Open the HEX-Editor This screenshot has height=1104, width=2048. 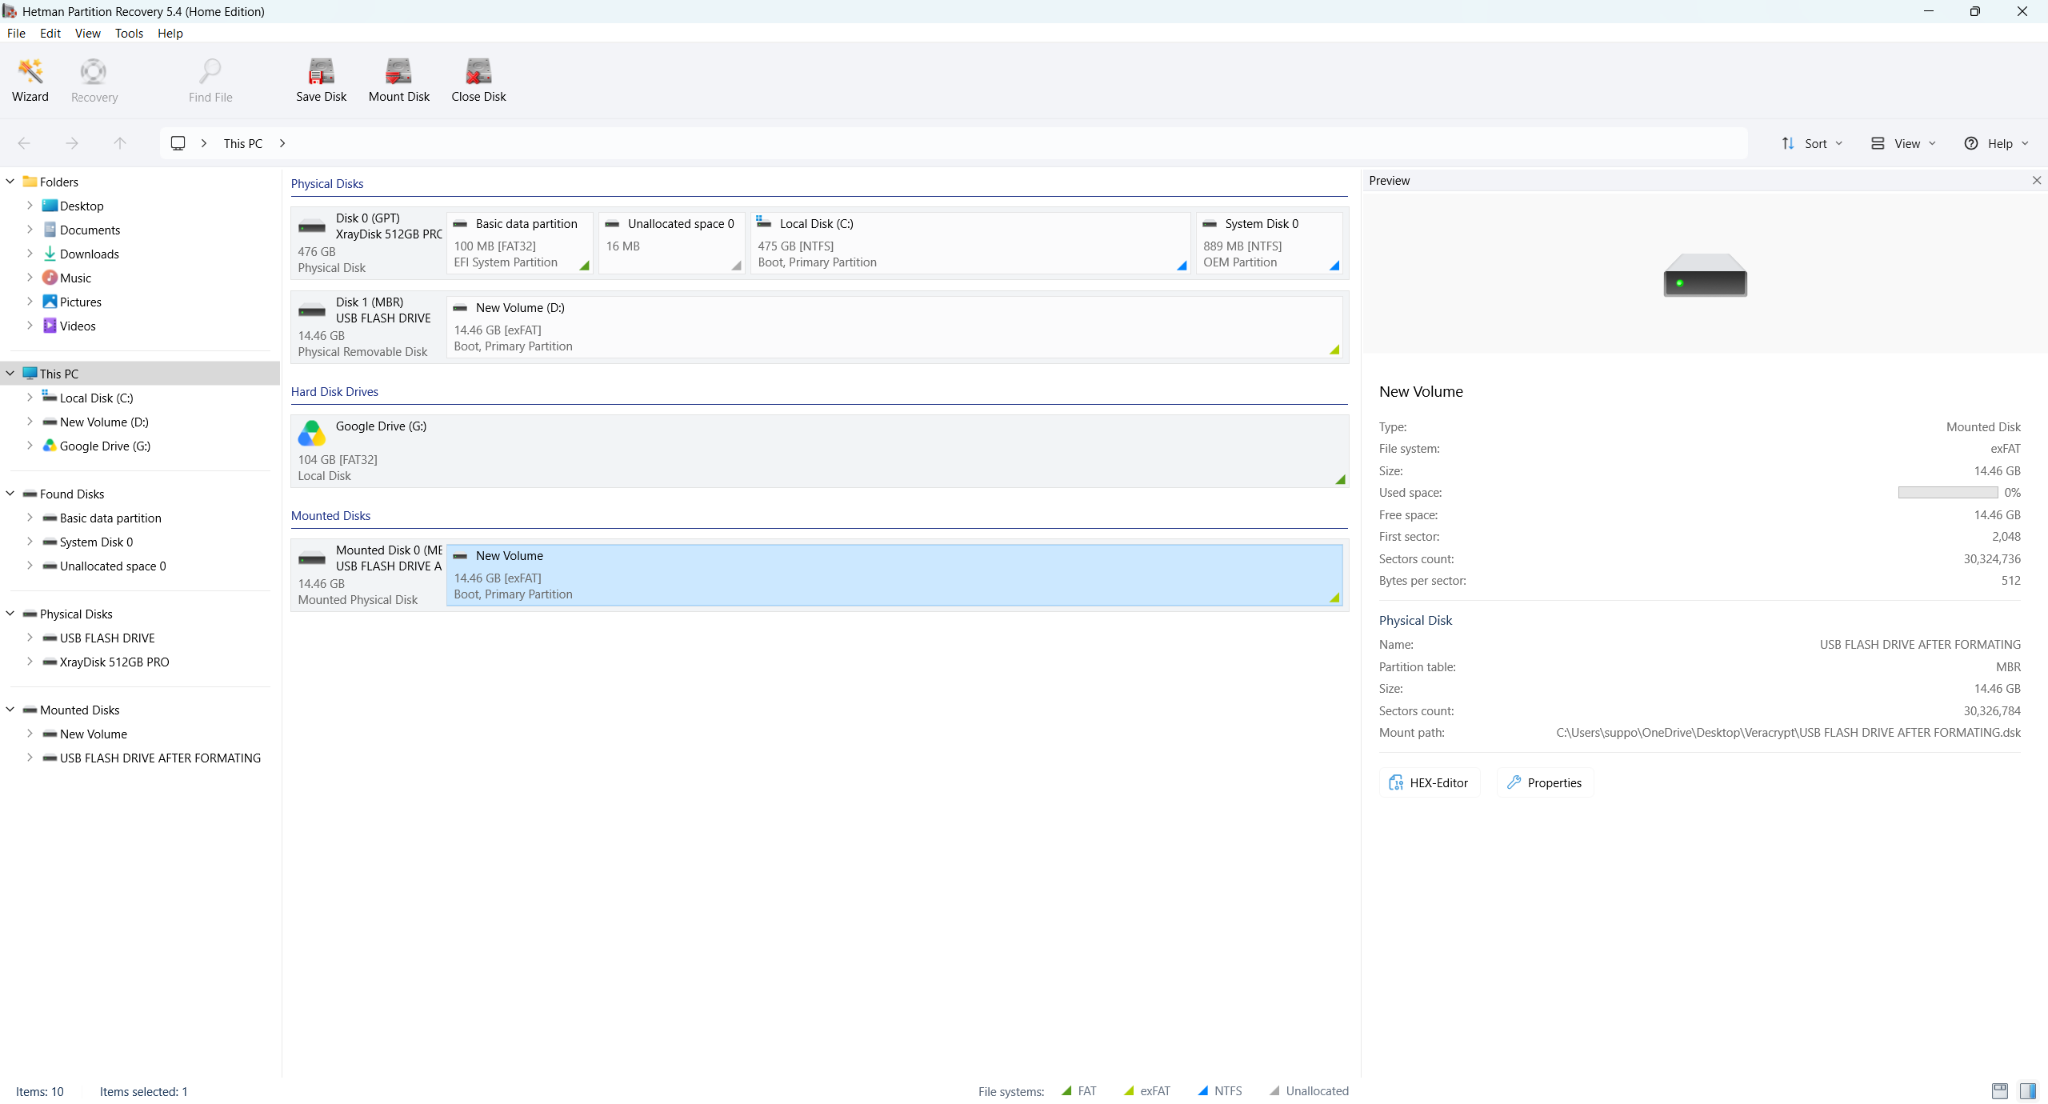(x=1430, y=783)
